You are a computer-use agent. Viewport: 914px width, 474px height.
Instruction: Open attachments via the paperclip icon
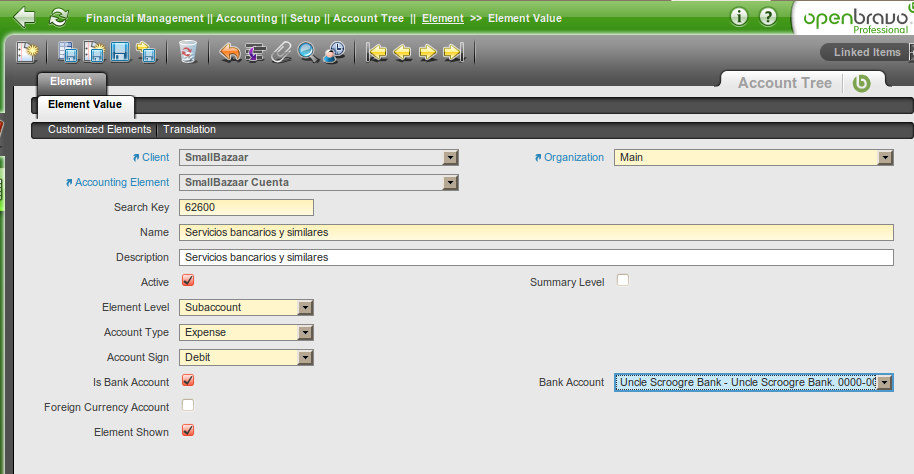click(x=282, y=52)
